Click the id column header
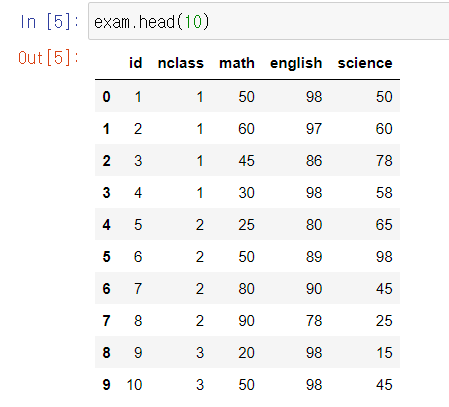Viewport: 449px width, 407px height. click(136, 63)
